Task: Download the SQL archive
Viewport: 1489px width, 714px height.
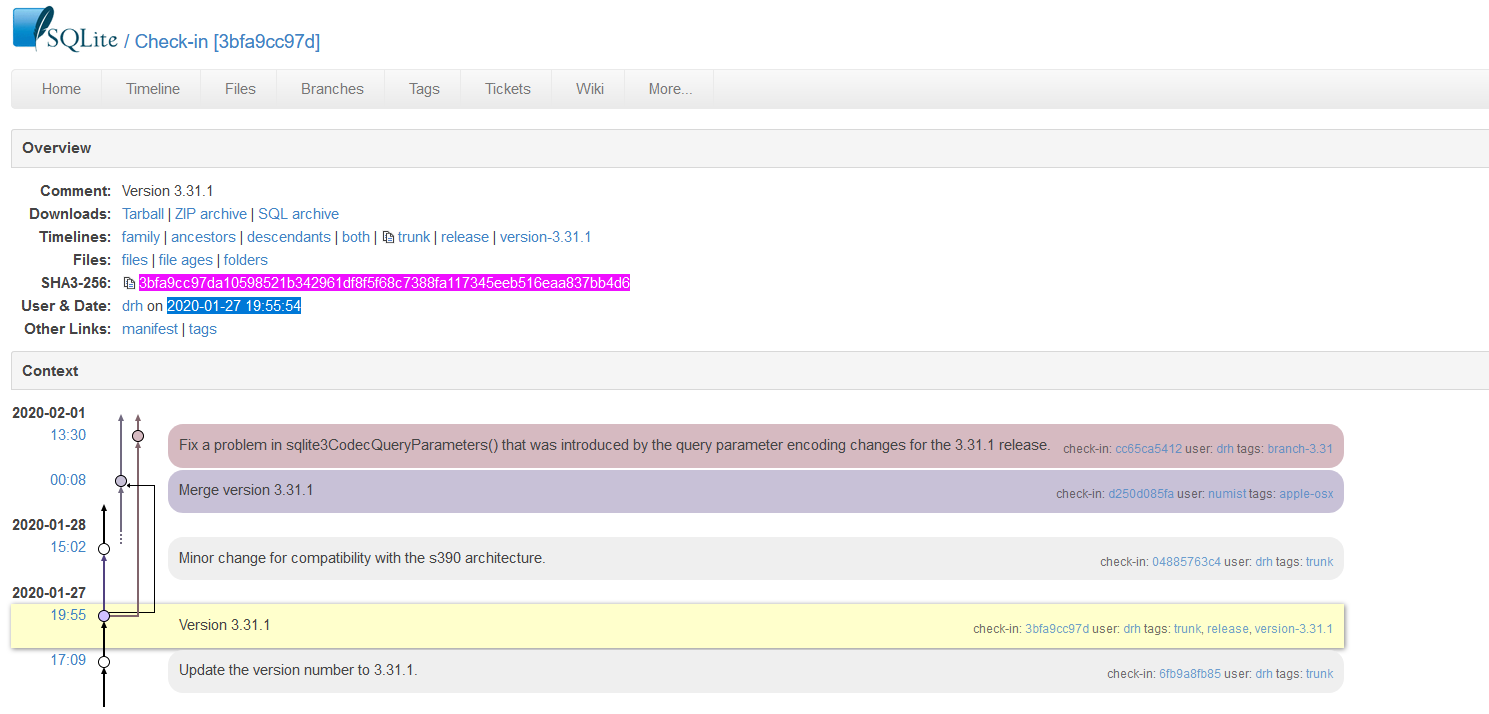Action: (x=298, y=214)
